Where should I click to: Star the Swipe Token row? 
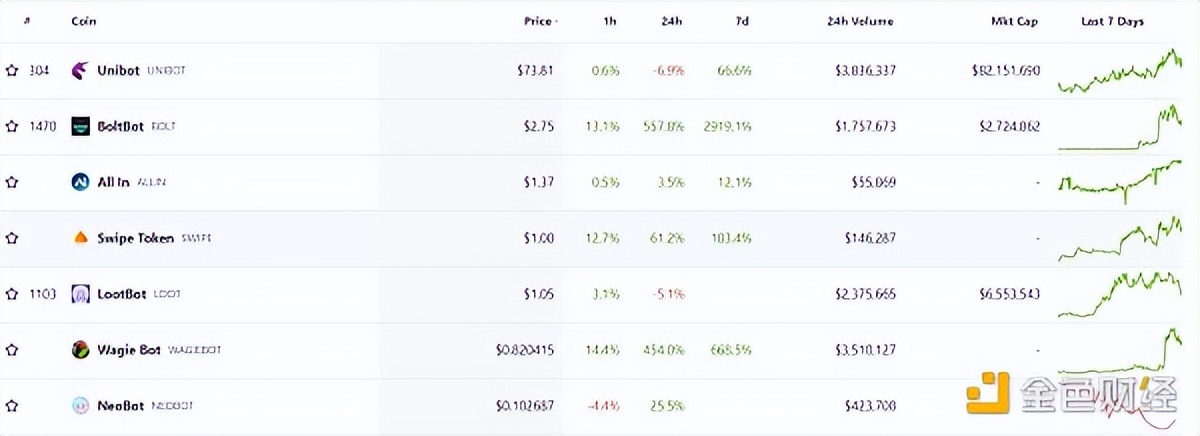pos(12,238)
